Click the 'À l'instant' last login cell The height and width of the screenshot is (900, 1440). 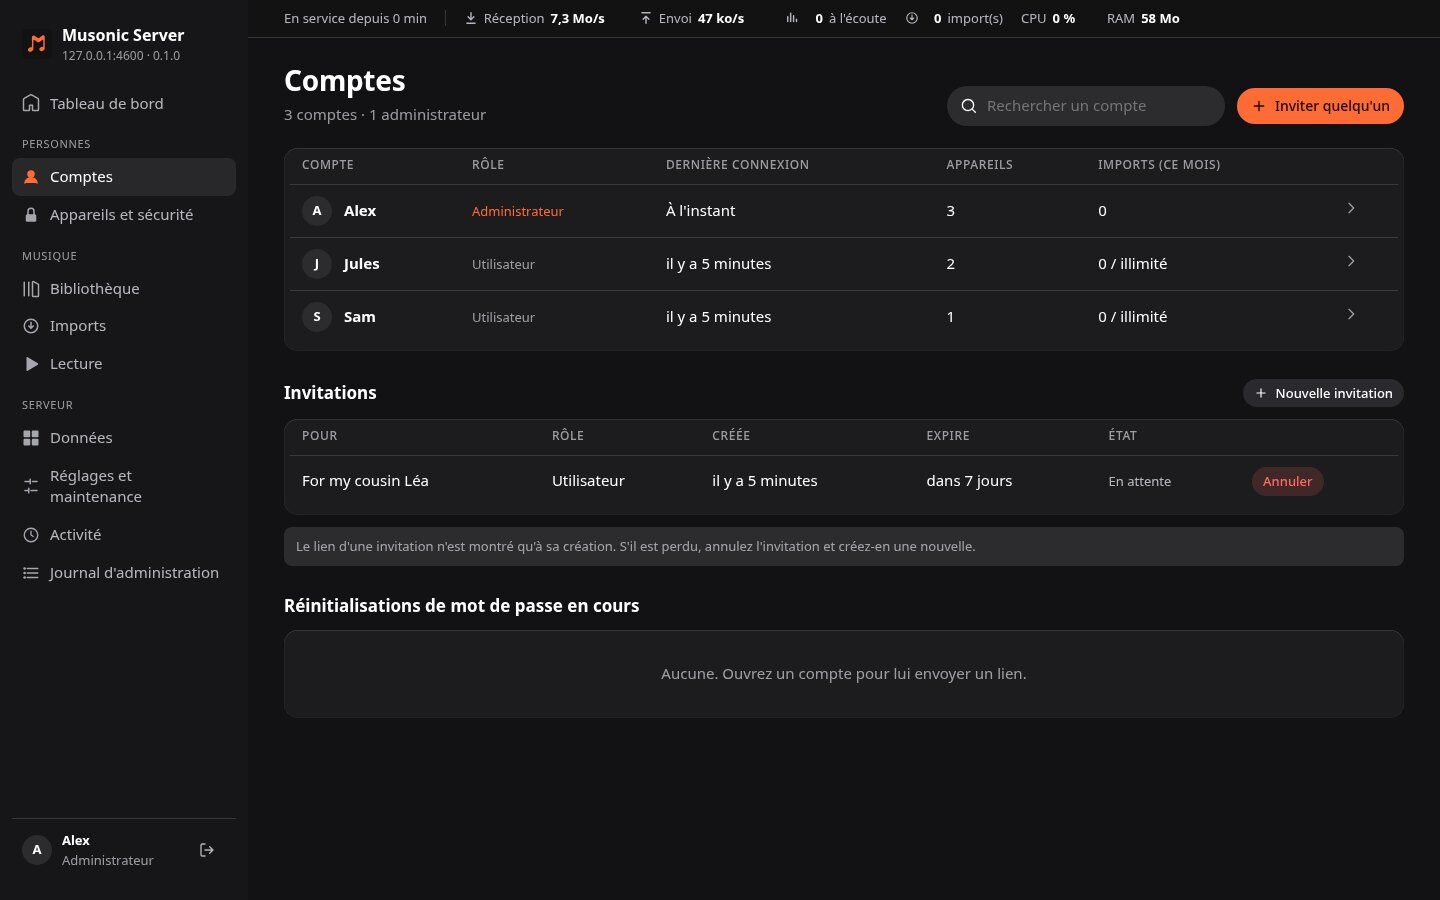point(700,211)
